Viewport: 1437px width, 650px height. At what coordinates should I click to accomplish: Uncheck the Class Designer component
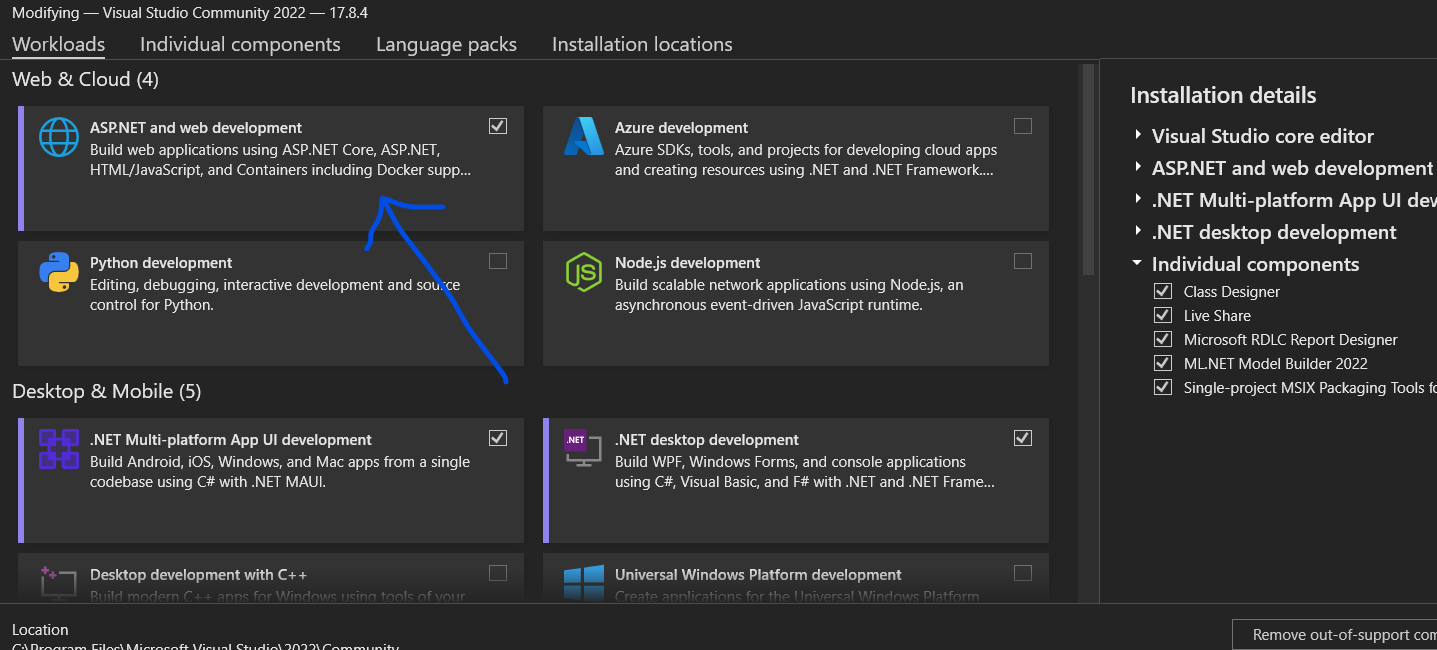pyautogui.click(x=1162, y=291)
